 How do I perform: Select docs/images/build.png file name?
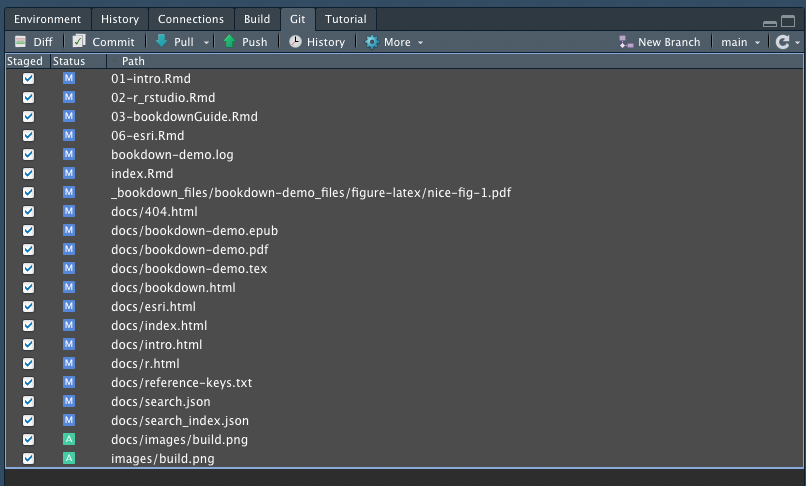pyautogui.click(x=179, y=440)
